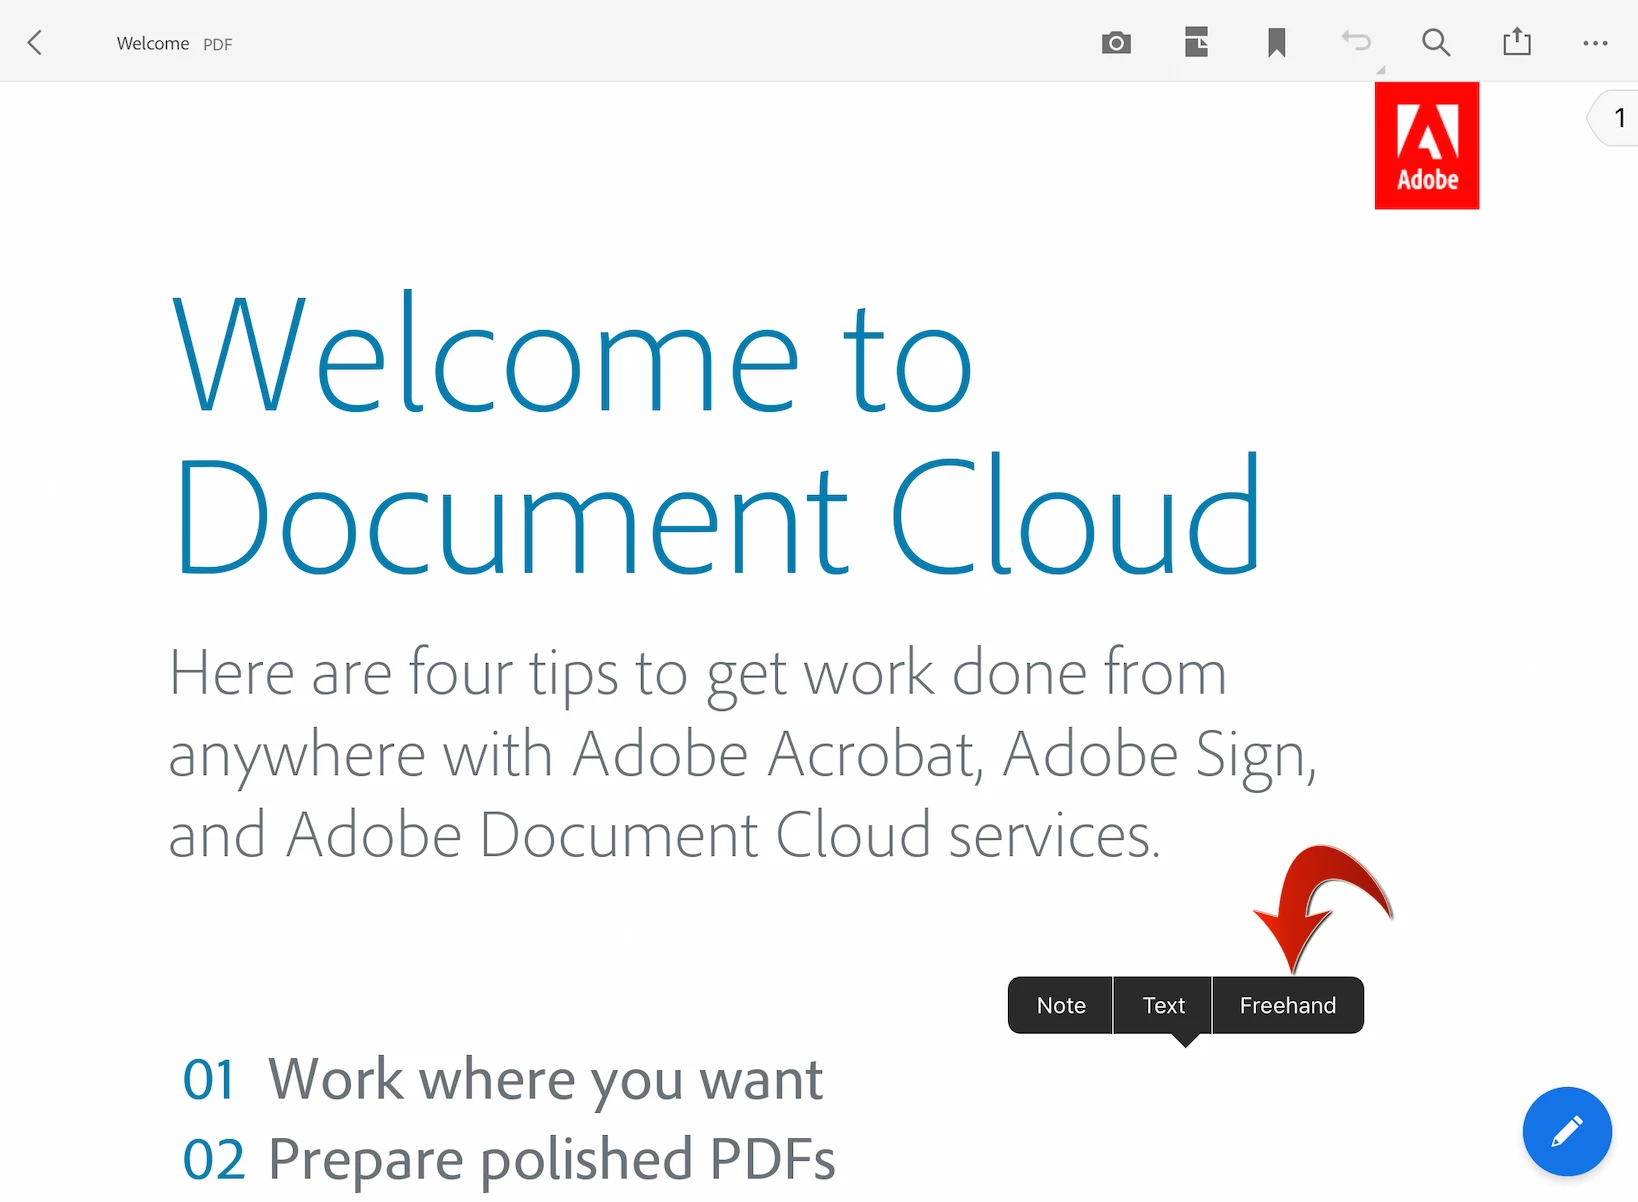Click the 'Welcome to Document Cloud' heading
The width and height of the screenshot is (1638, 1202).
[717, 434]
